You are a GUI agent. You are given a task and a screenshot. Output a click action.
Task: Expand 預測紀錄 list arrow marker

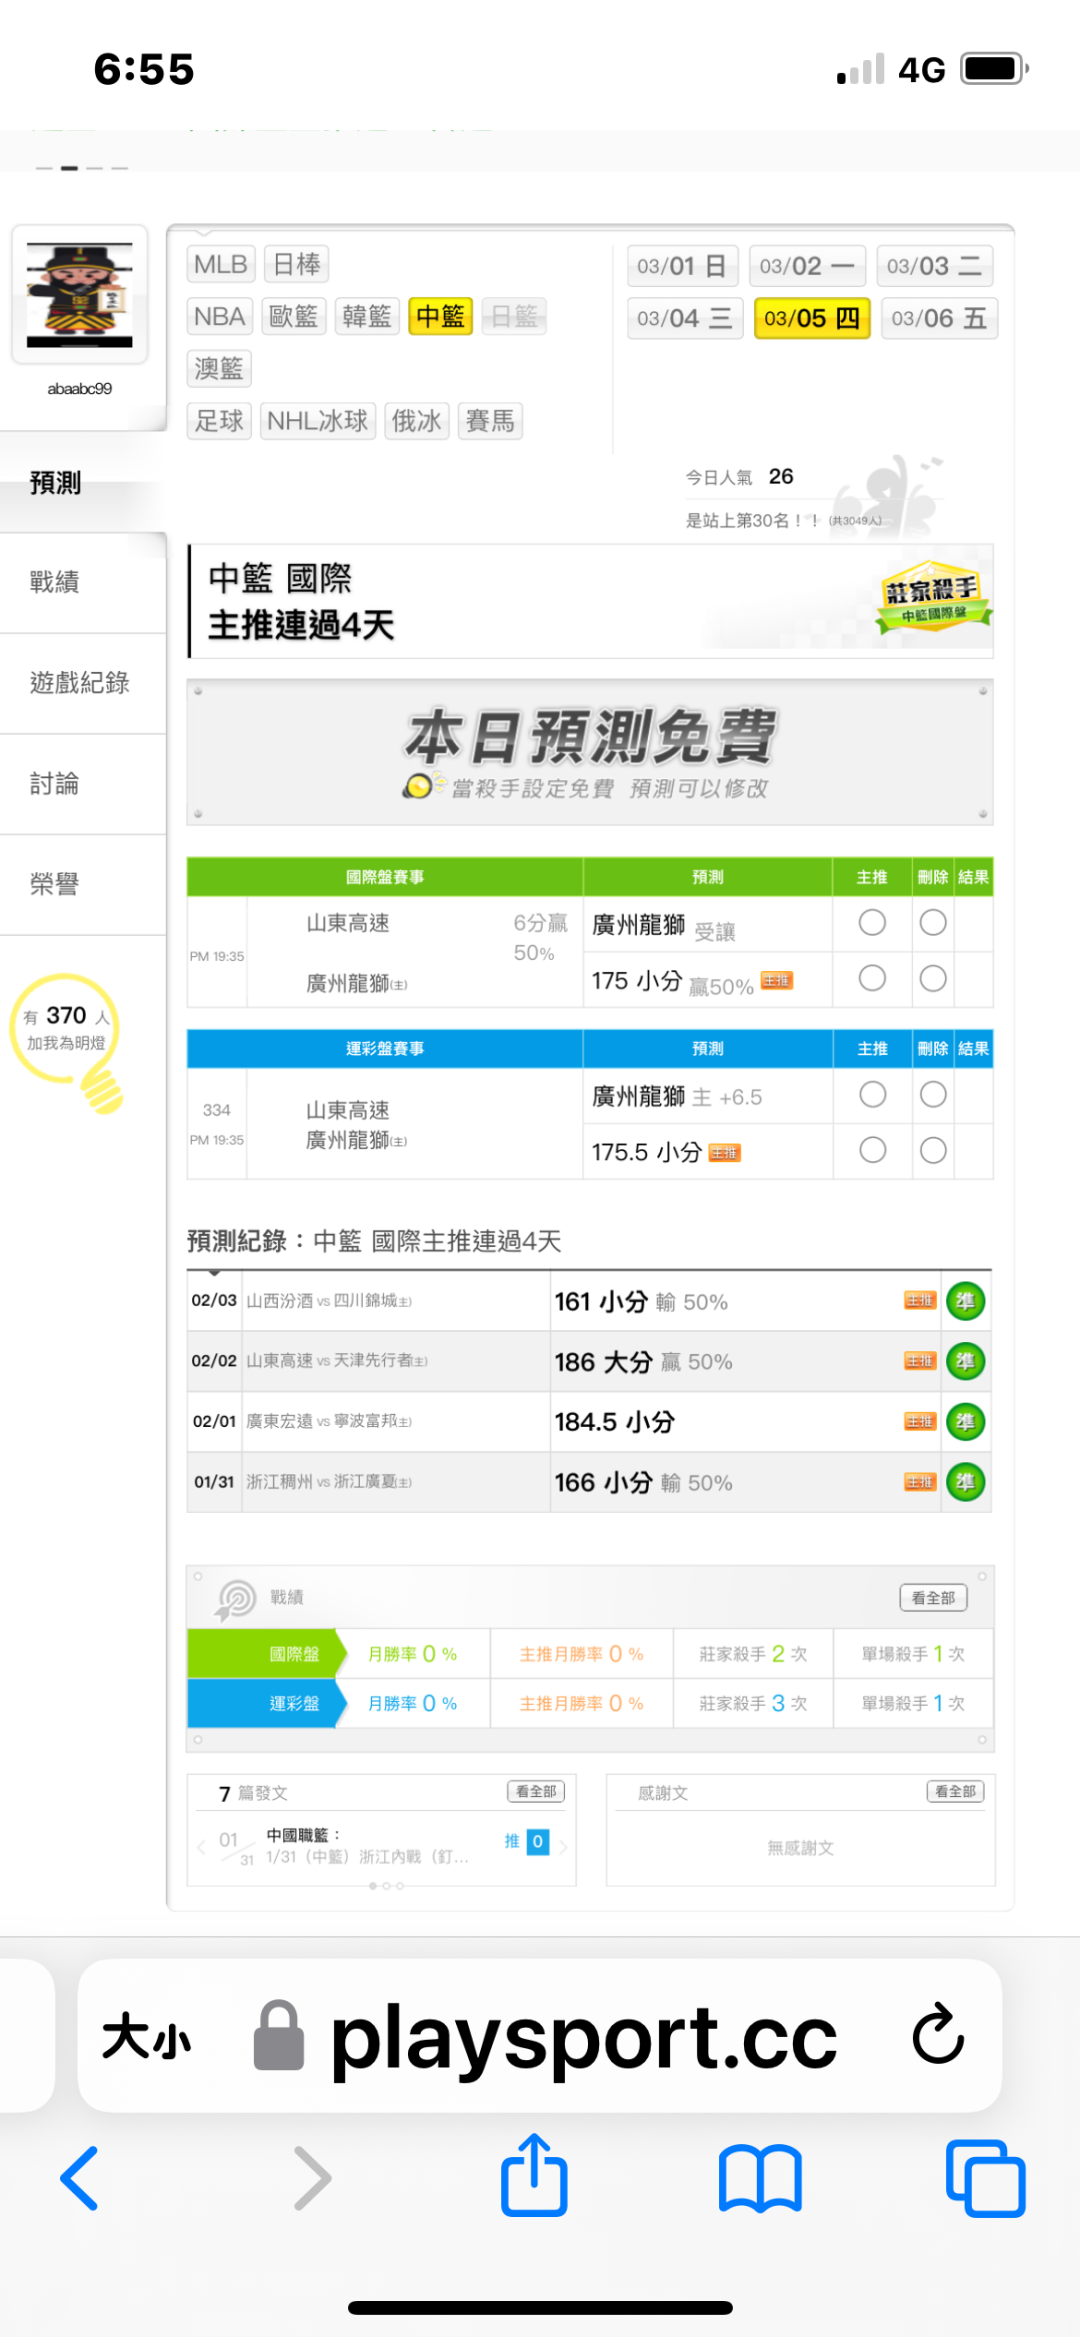click(214, 1273)
